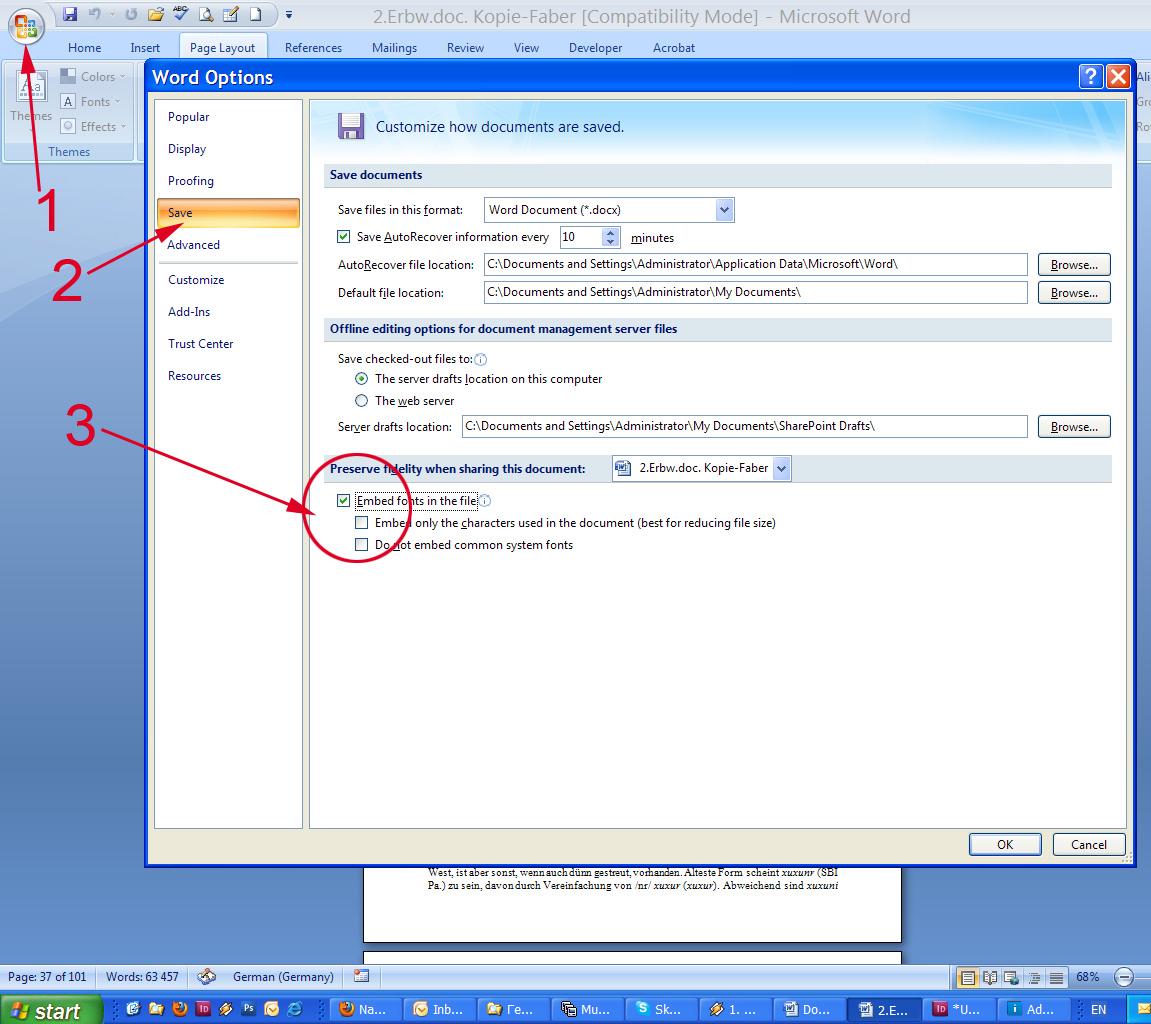1151x1024 pixels.
Task: Click the AutoRecover minutes number field
Action: (581, 237)
